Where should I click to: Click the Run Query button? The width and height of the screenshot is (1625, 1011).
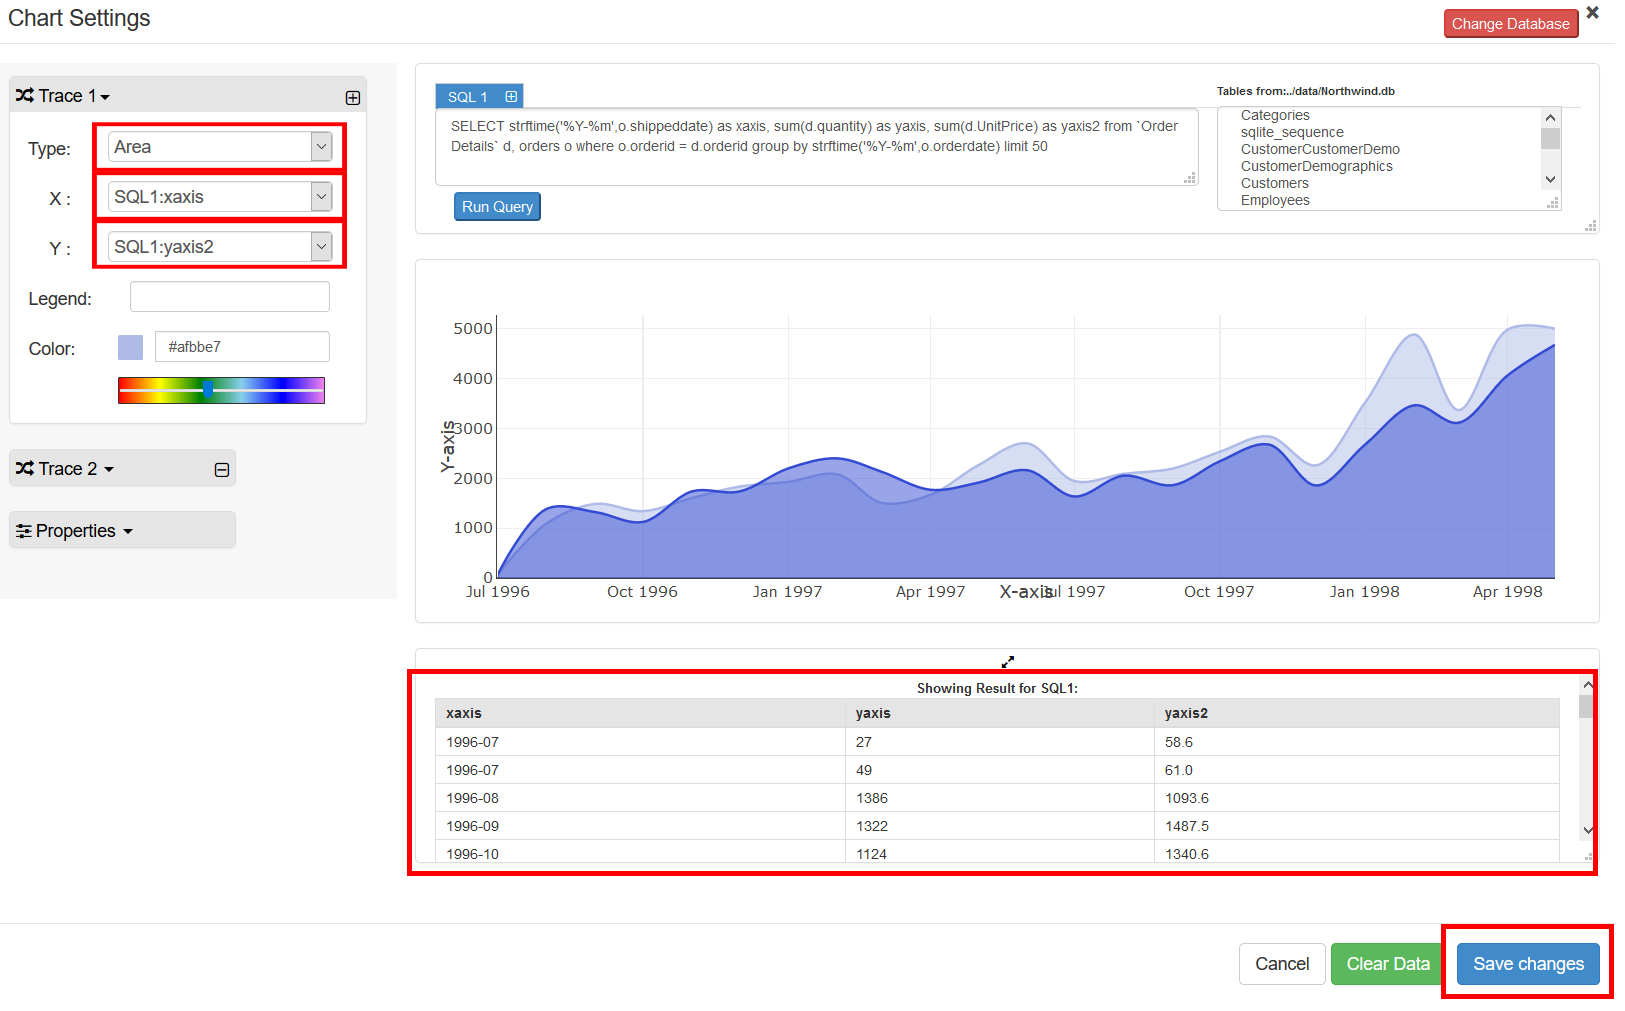497,207
